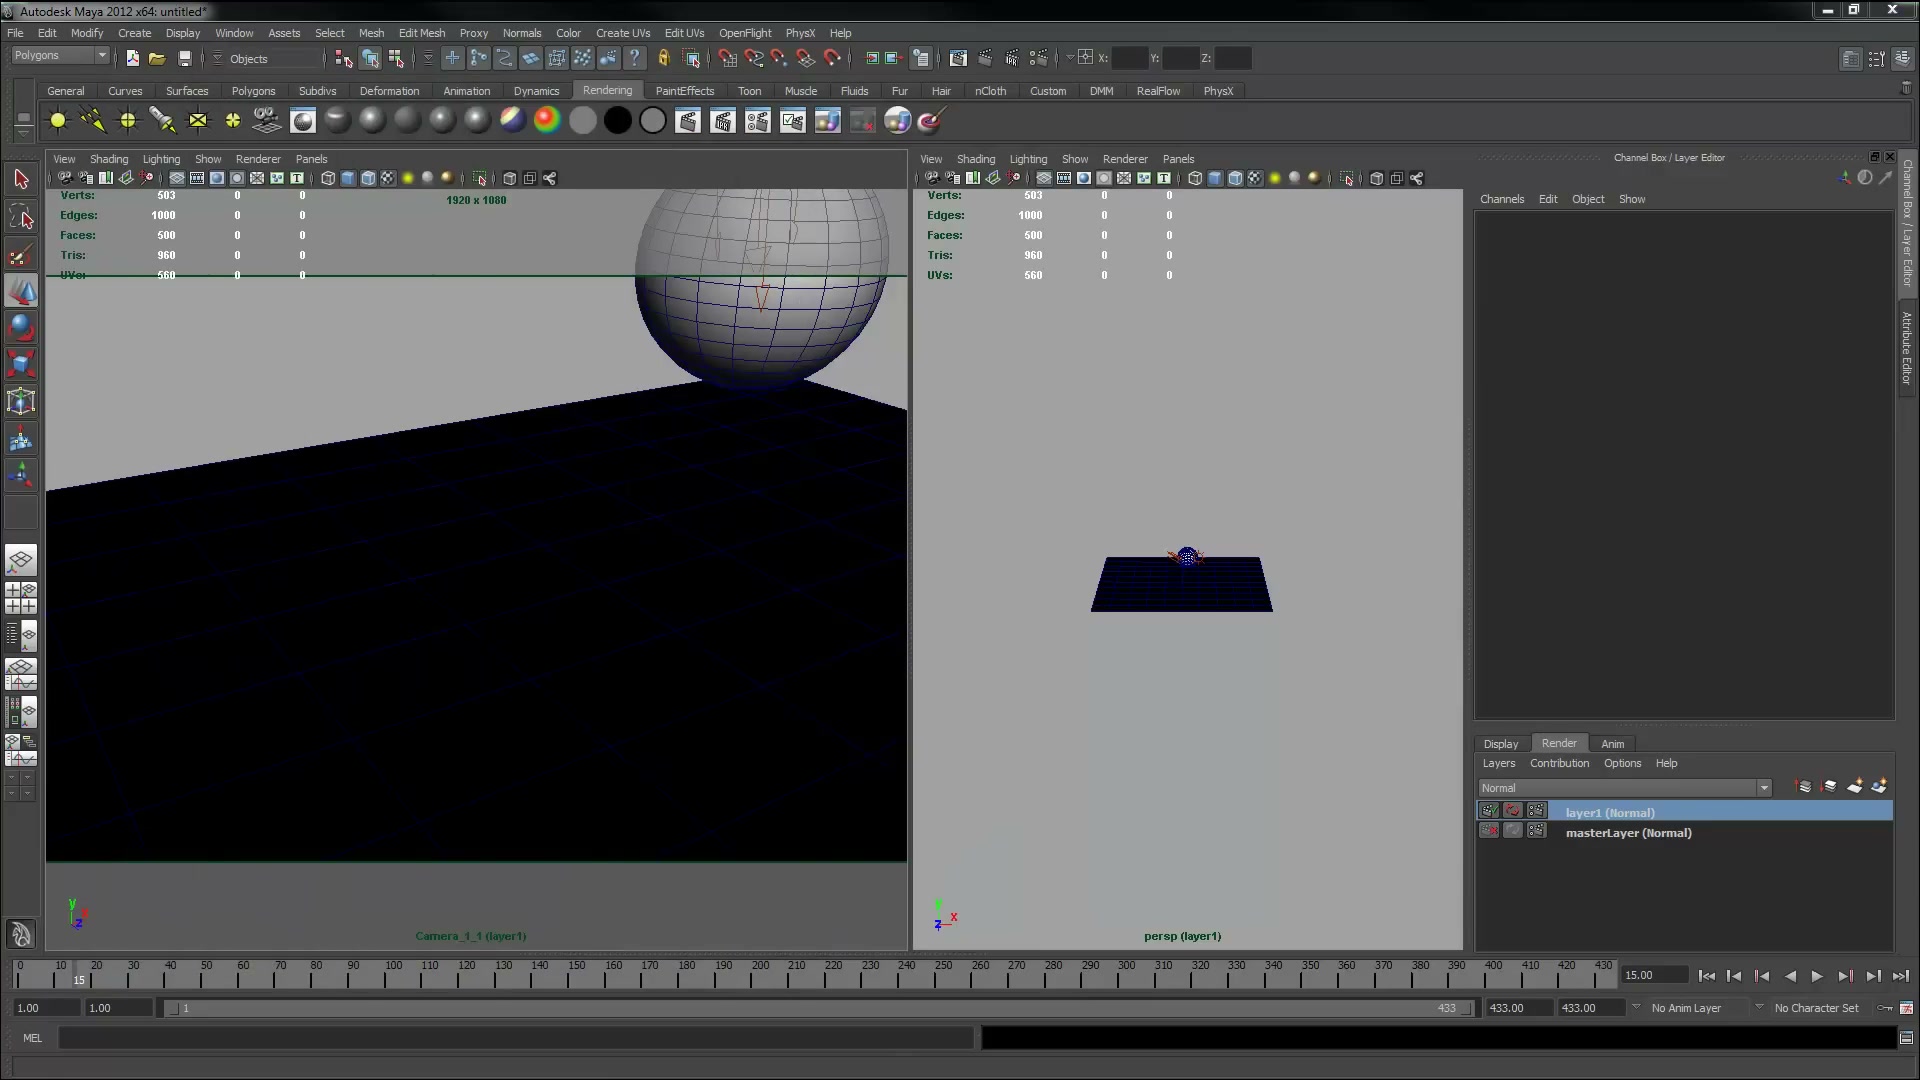
Task: Create an ambient light from shelf
Action: pyautogui.click(x=58, y=121)
